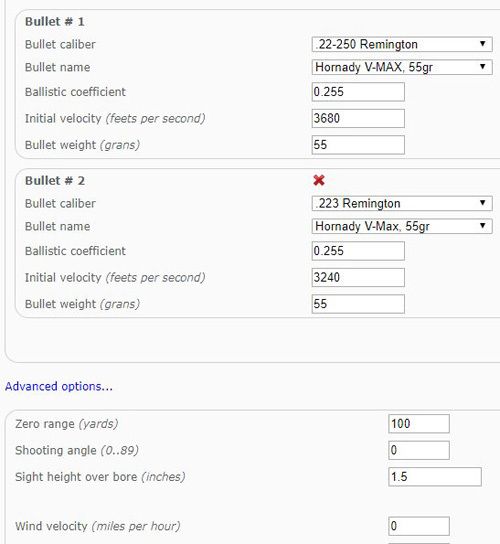This screenshot has width=500, height=544.
Task: Open Bullet #1 caliber dropdown (.22-250 Remington)
Action: click(x=402, y=44)
